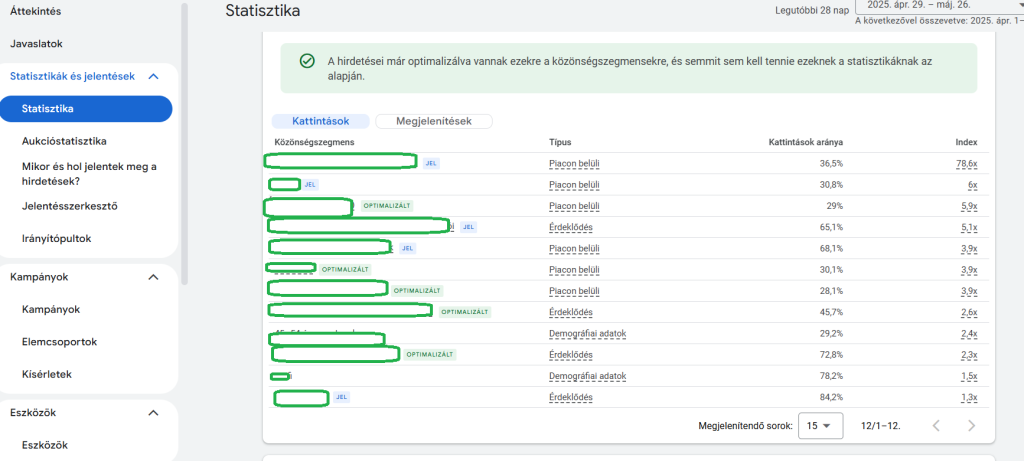Screen dimensions: 1024x461
Task: Go to next page arrow
Action: pyautogui.click(x=971, y=425)
